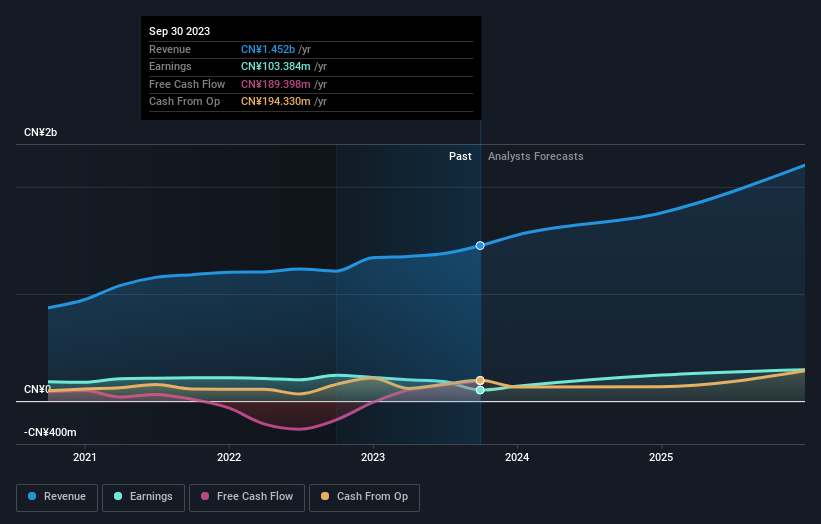Select the Revenue data point marker on the chart

click(x=480, y=246)
